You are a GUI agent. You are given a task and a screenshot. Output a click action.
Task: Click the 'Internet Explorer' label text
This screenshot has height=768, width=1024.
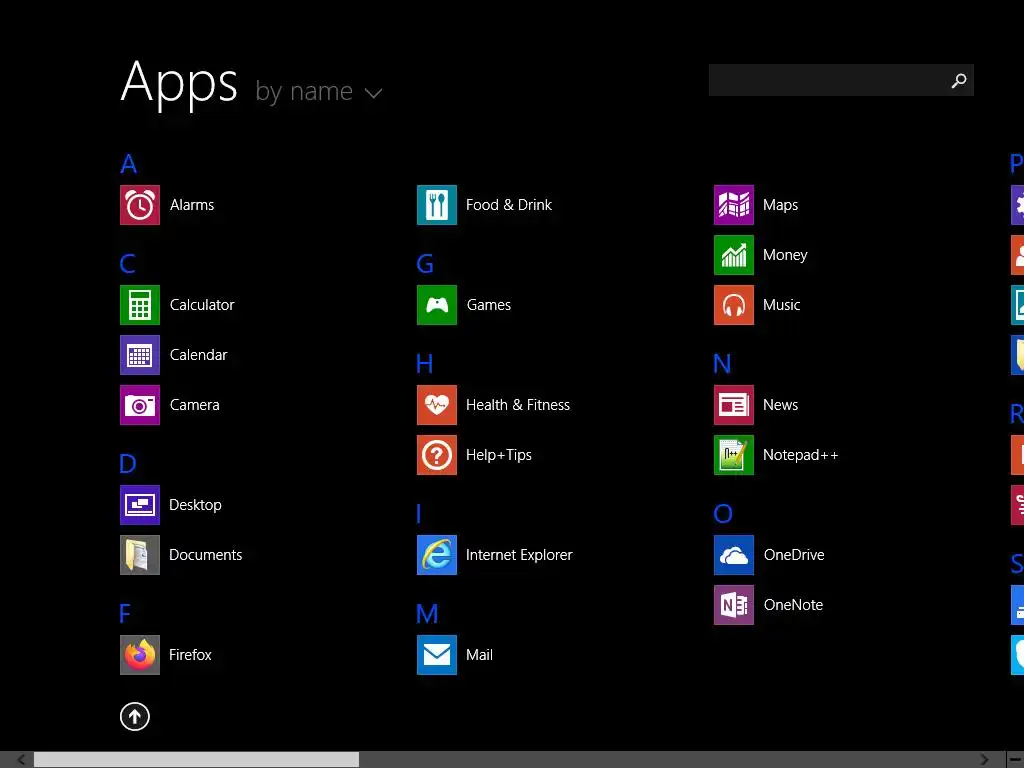519,555
